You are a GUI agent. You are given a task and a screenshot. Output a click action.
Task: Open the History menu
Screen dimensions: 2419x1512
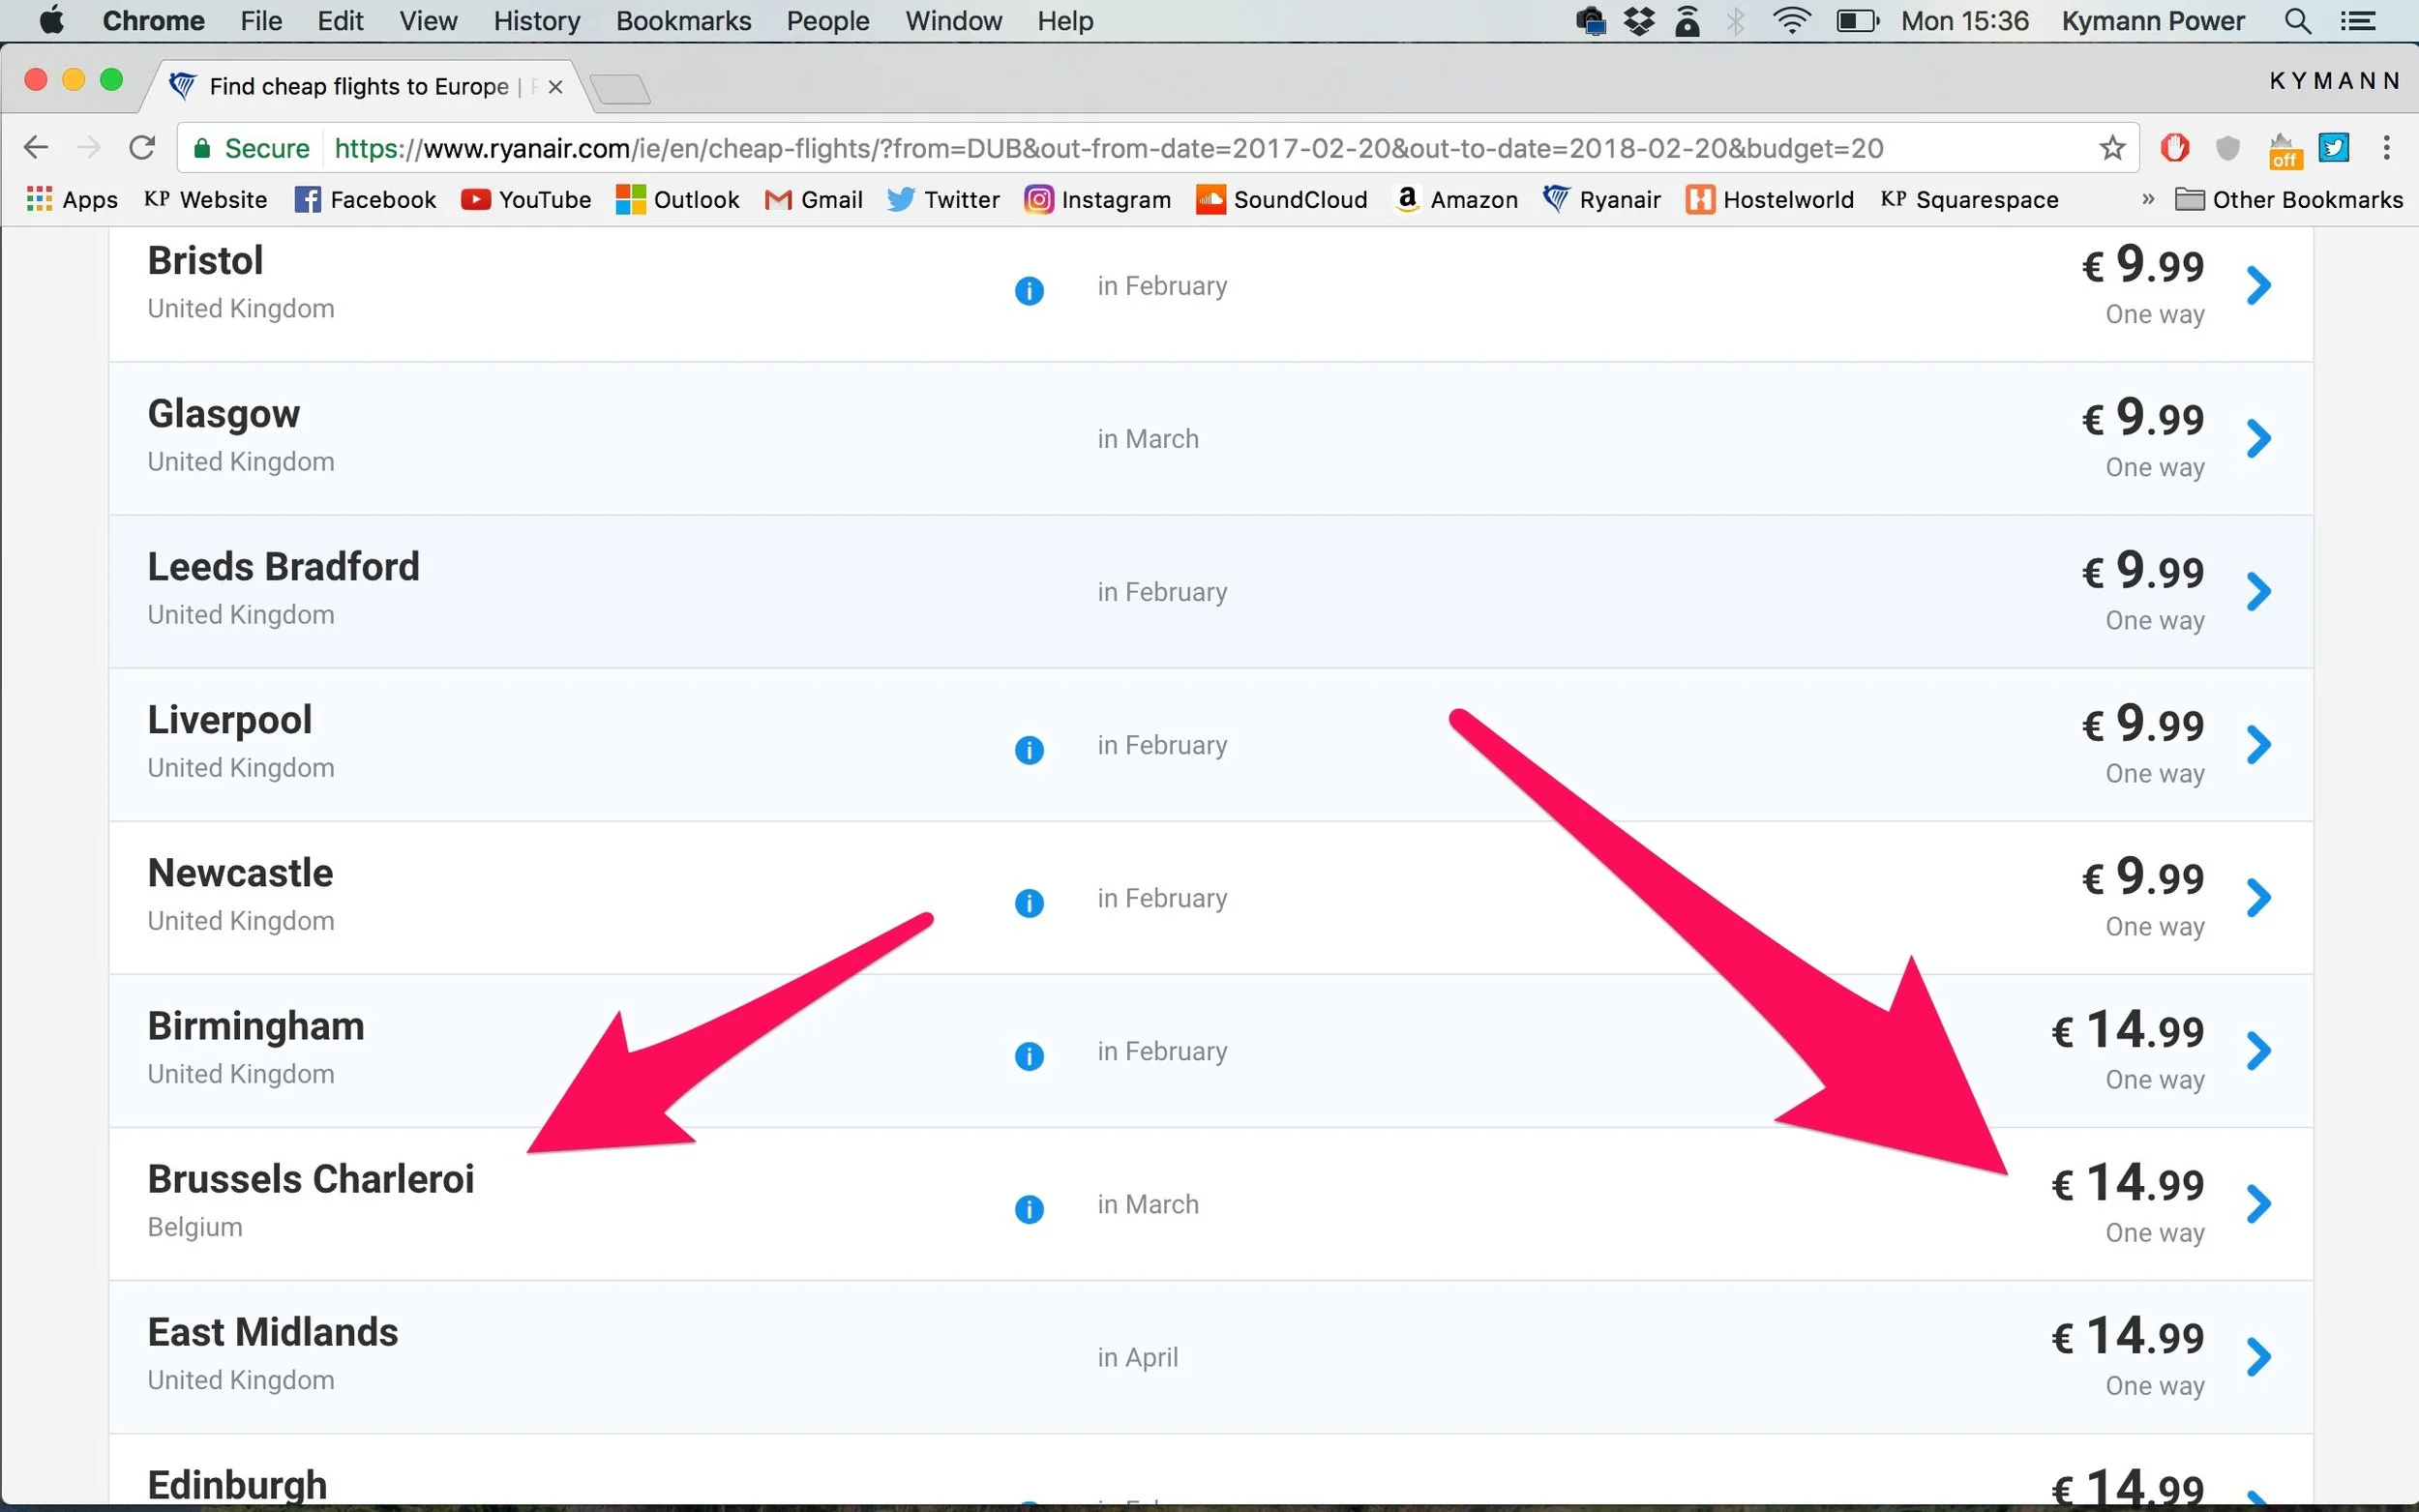[x=536, y=21]
